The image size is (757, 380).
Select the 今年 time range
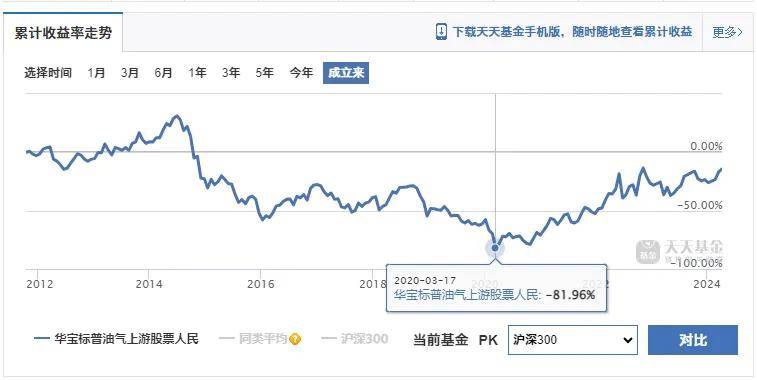coord(301,73)
